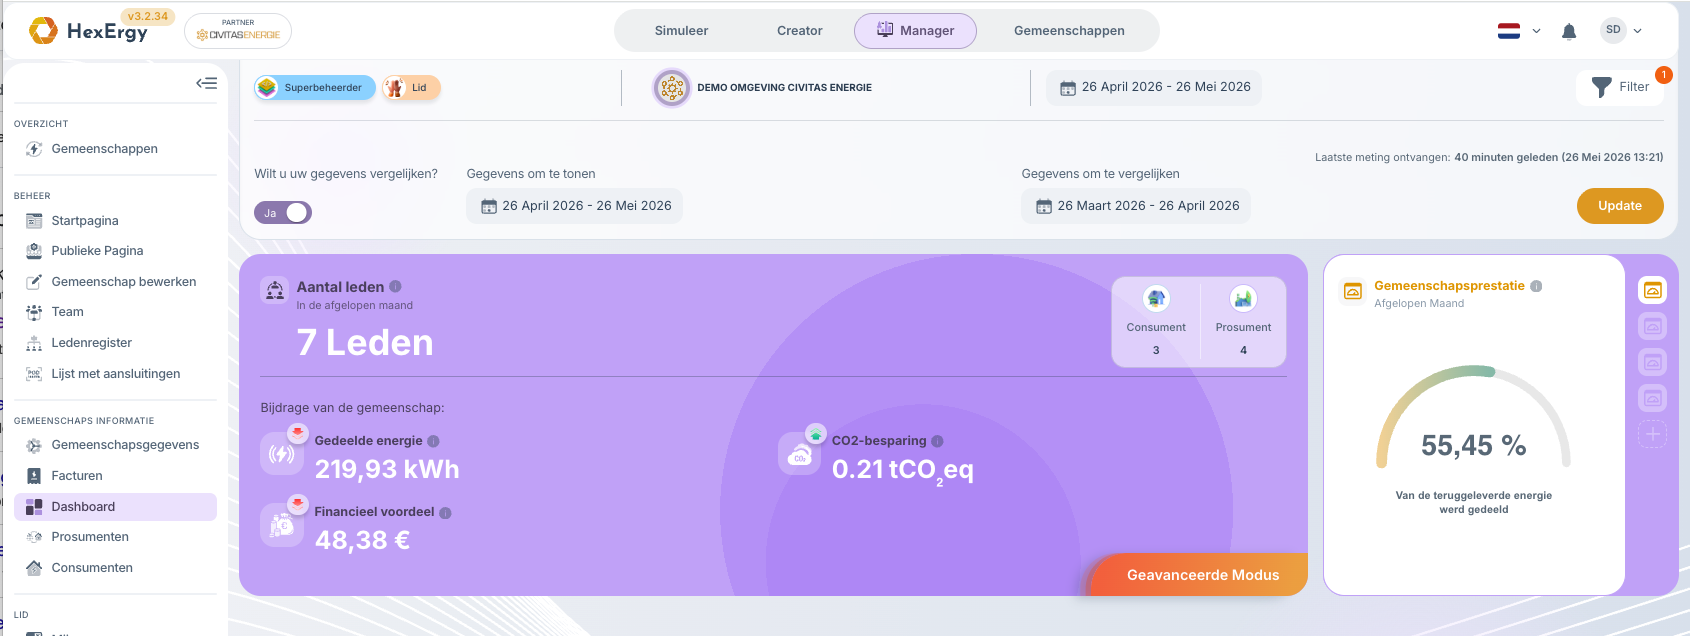Open the notifications bell

click(x=1569, y=32)
